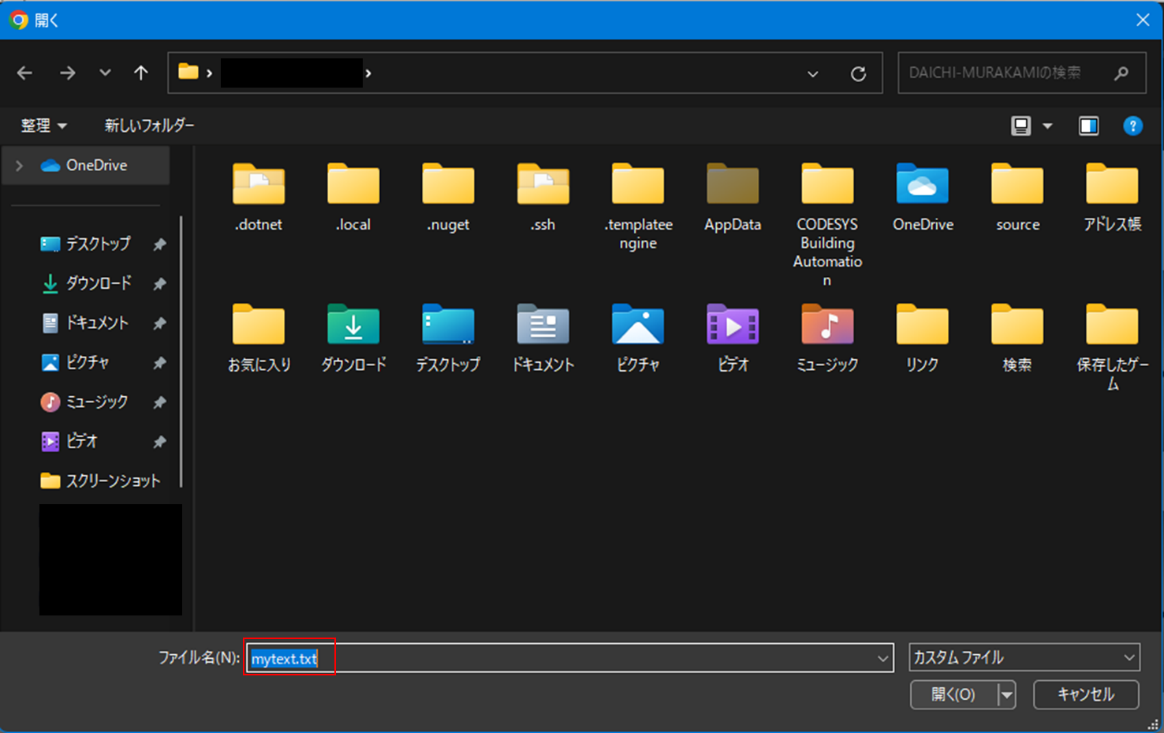Expand the file name history dropdown
Screen dimensions: 1164x733
coord(883,658)
